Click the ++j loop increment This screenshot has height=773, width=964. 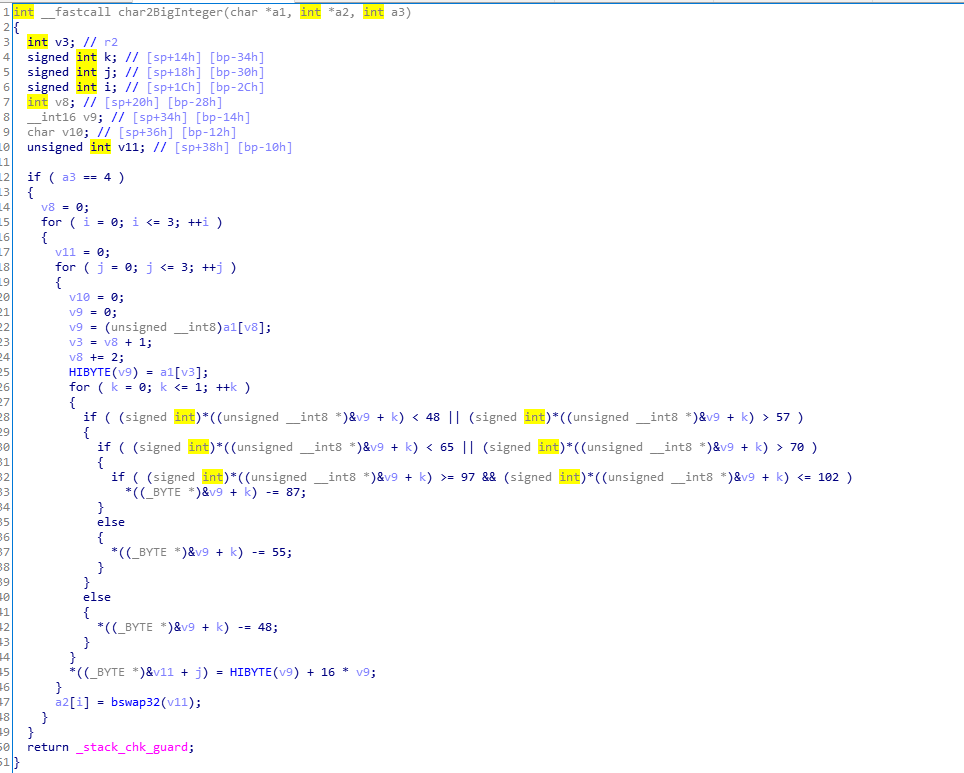tap(213, 268)
